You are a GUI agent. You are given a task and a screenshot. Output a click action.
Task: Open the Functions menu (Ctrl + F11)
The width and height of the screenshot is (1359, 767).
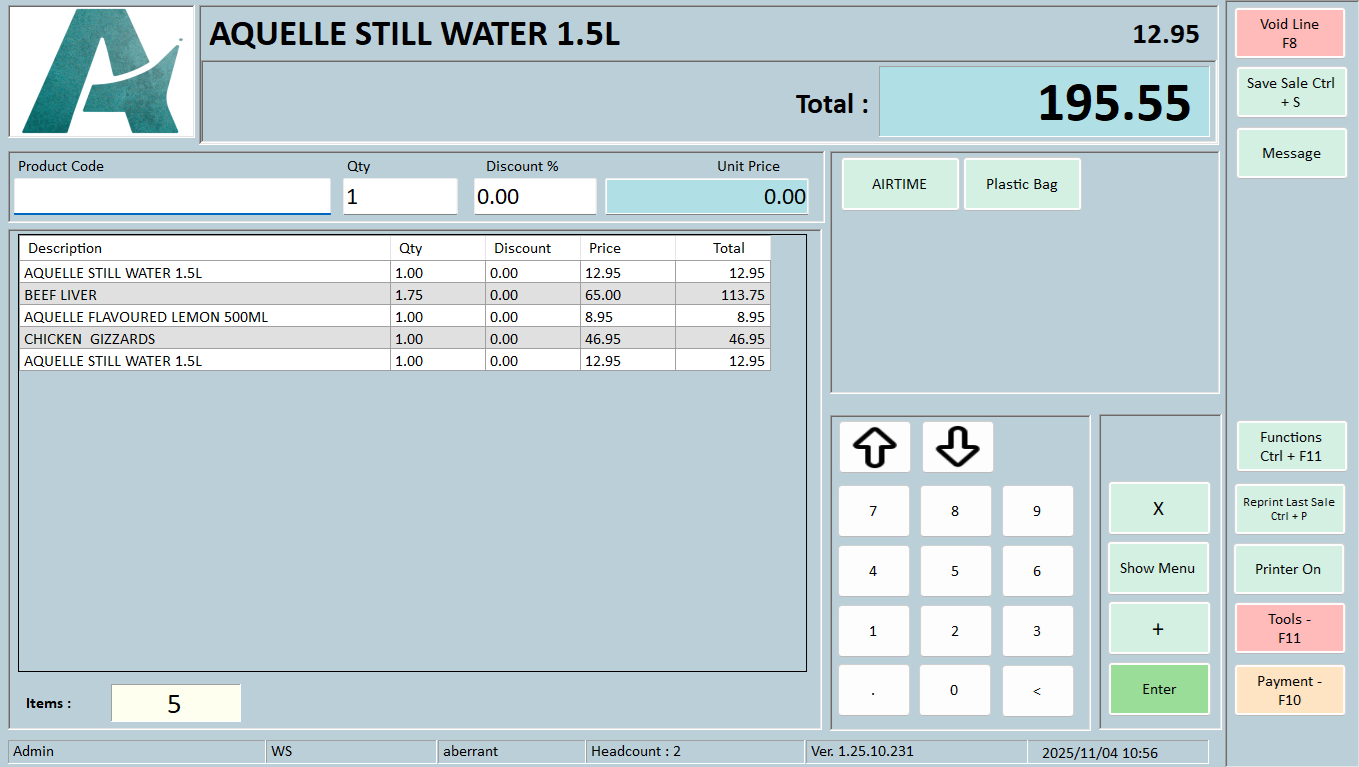pos(1290,446)
